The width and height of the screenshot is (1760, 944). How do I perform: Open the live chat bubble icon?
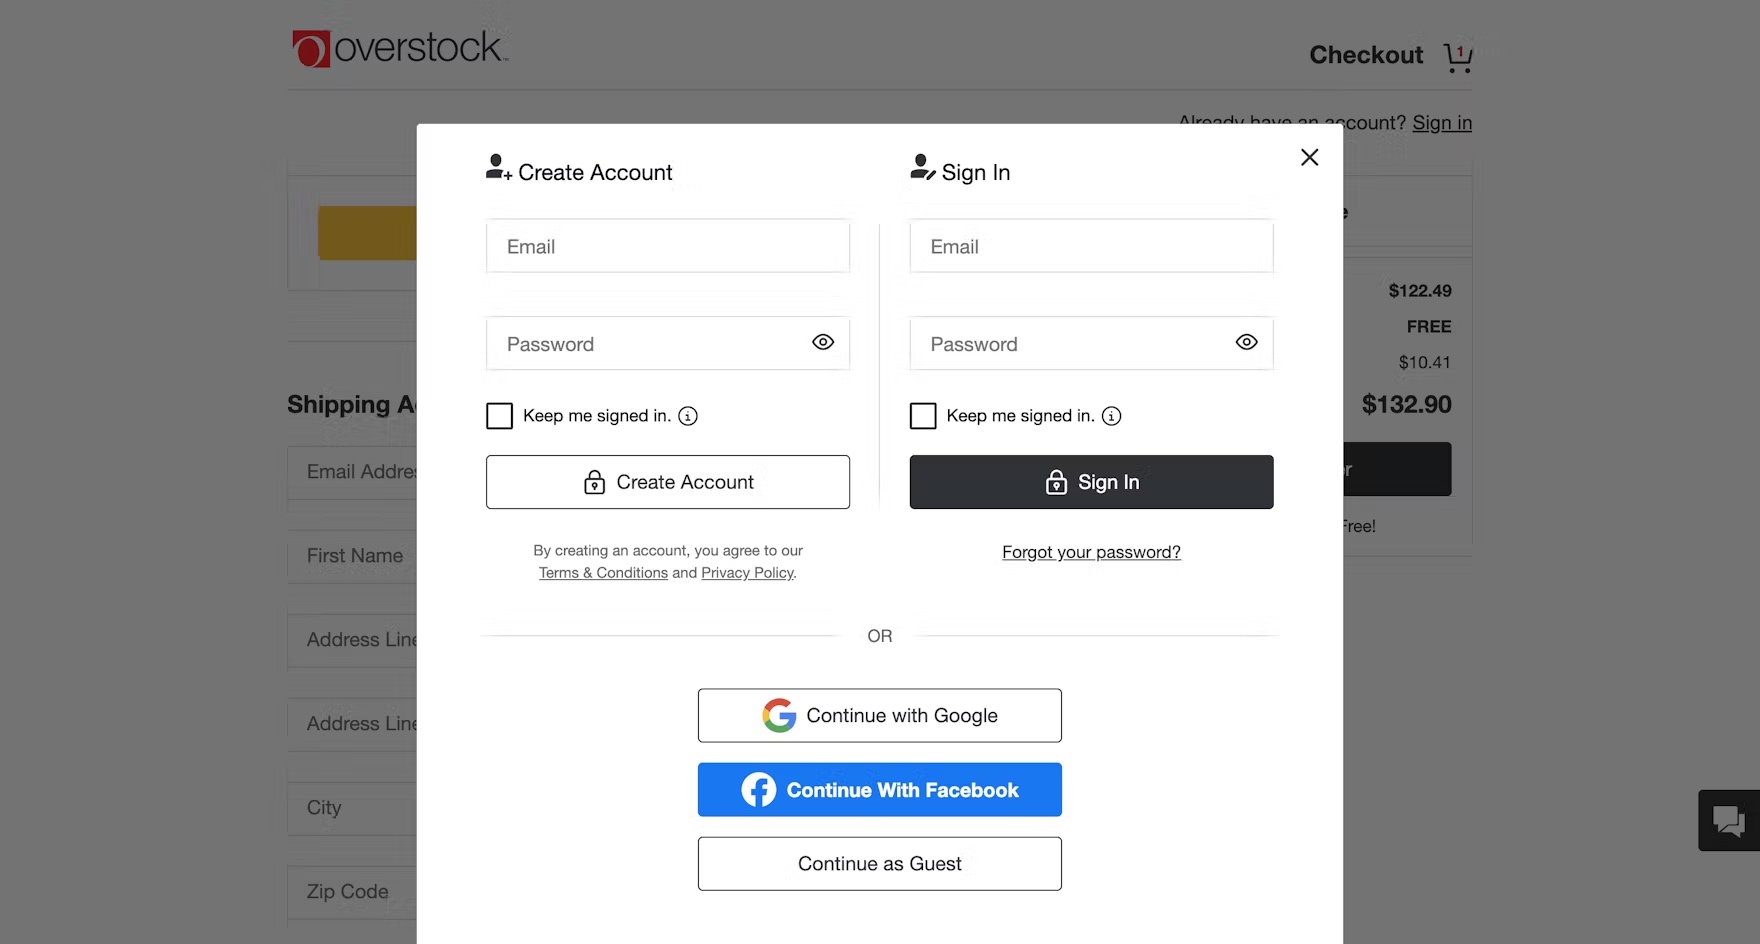click(x=1728, y=821)
